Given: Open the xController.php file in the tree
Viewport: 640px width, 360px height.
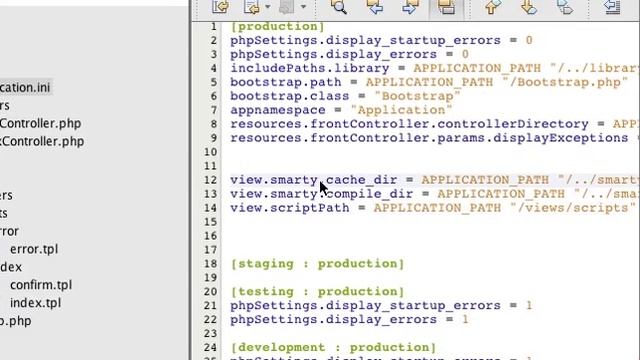Looking at the screenshot, I should (42, 141).
